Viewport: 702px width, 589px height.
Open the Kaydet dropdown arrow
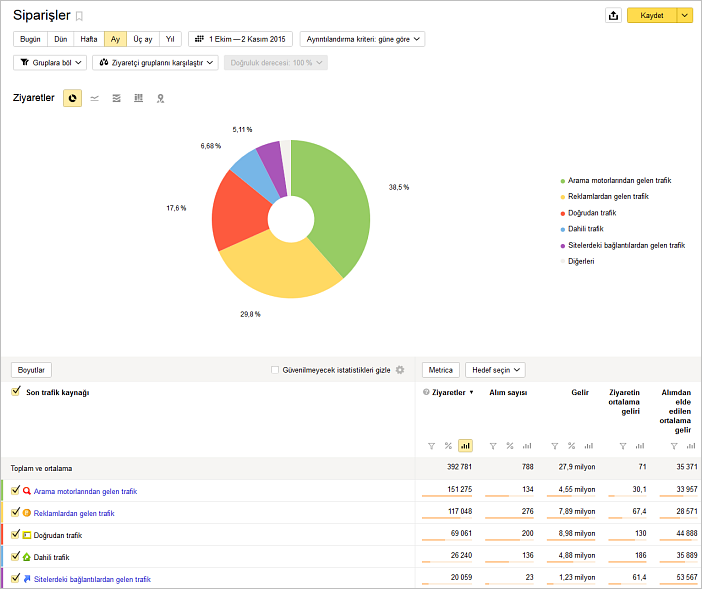pos(685,15)
